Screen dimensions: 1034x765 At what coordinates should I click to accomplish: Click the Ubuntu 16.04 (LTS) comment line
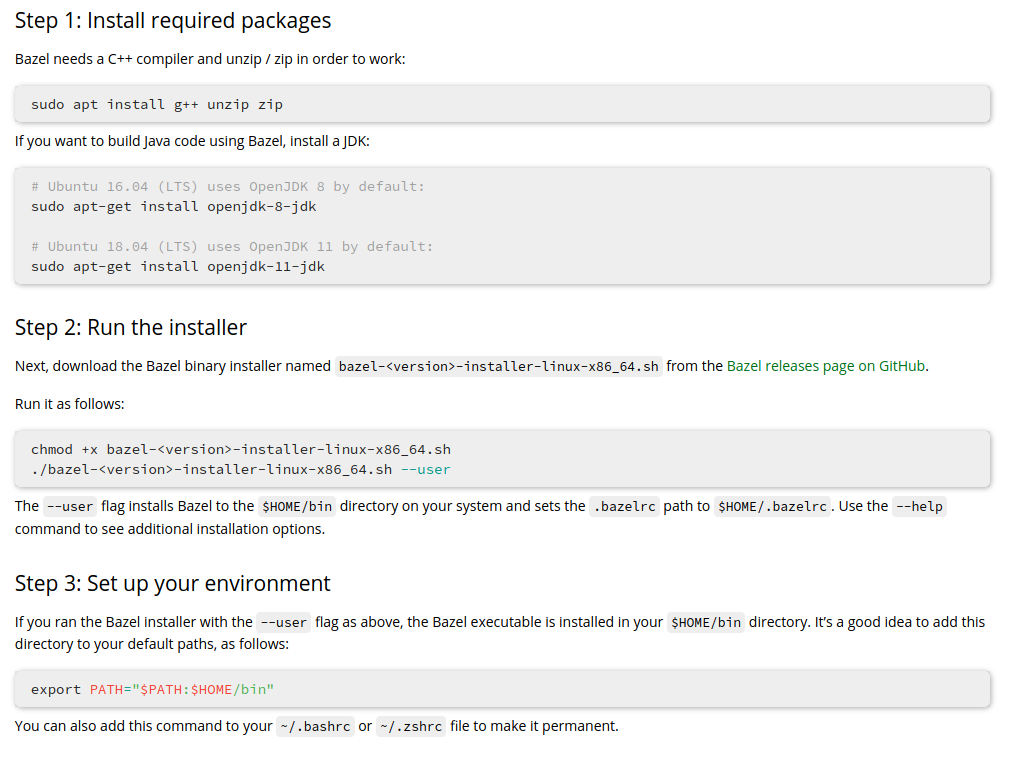(x=228, y=187)
